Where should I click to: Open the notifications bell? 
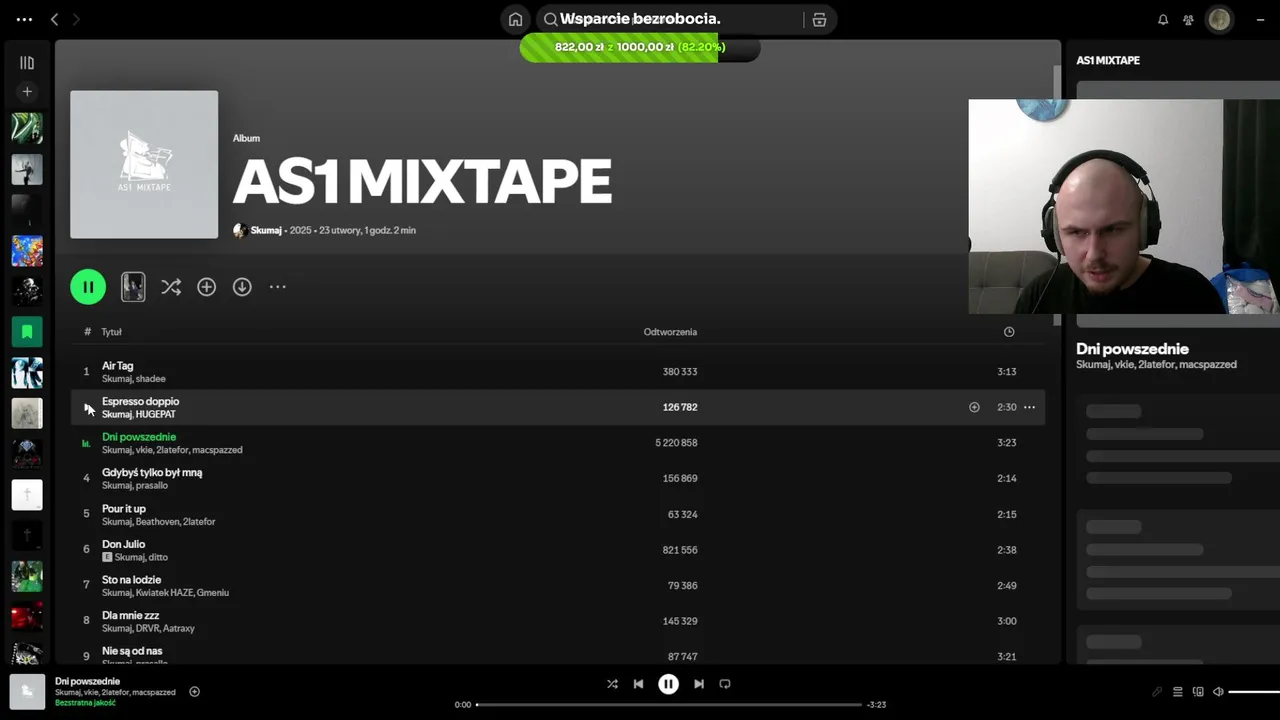[1163, 19]
